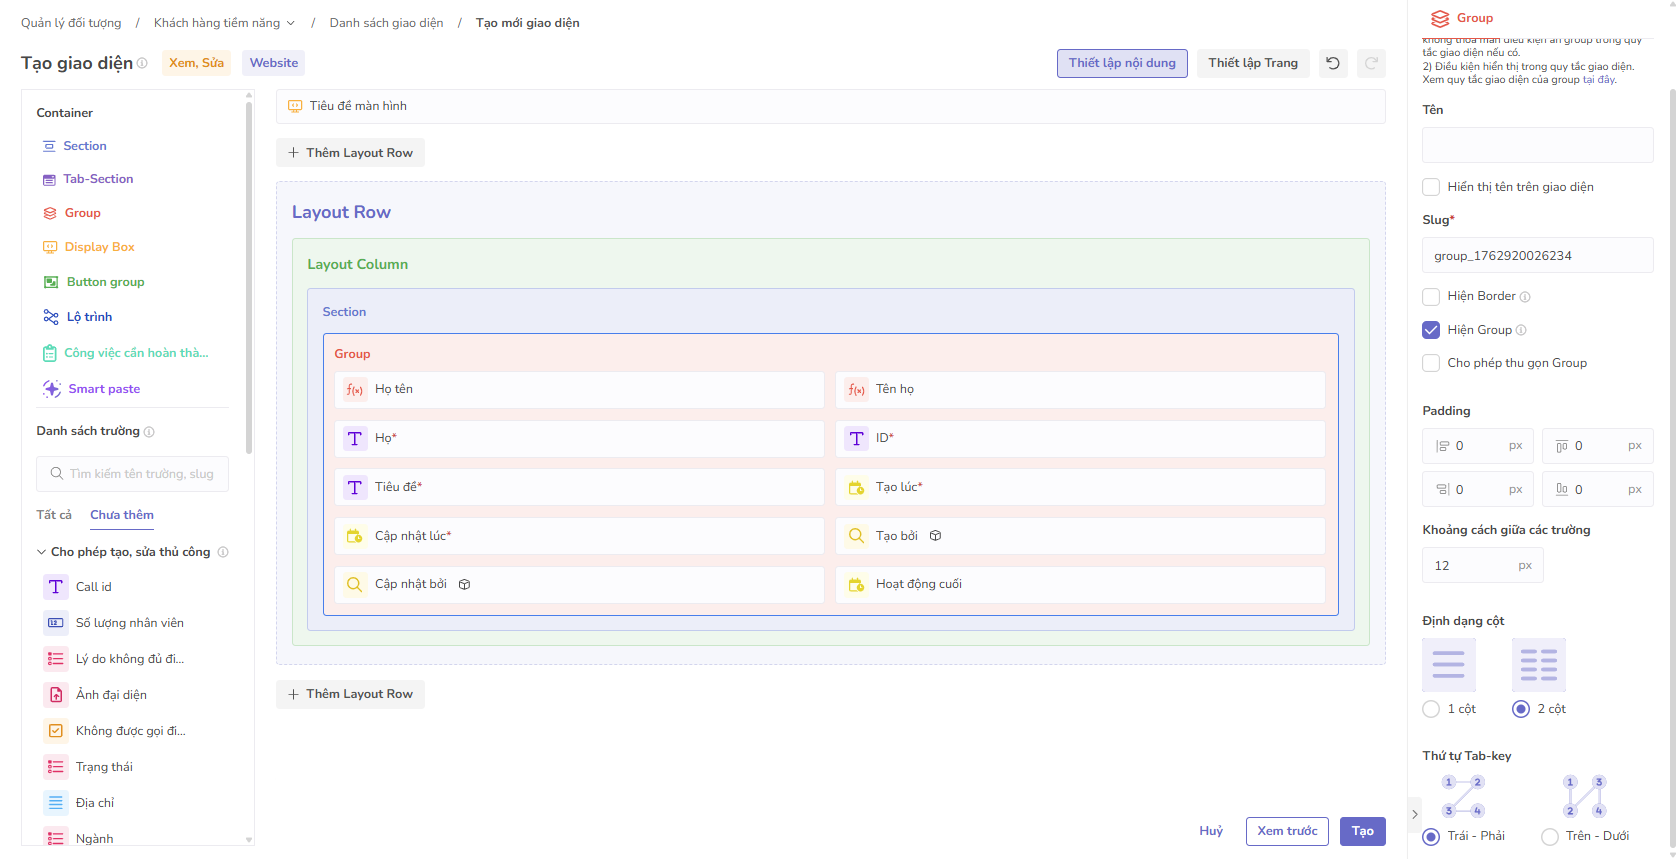The width and height of the screenshot is (1677, 859).
Task: Choose the Smart paste icon
Action: click(x=52, y=389)
